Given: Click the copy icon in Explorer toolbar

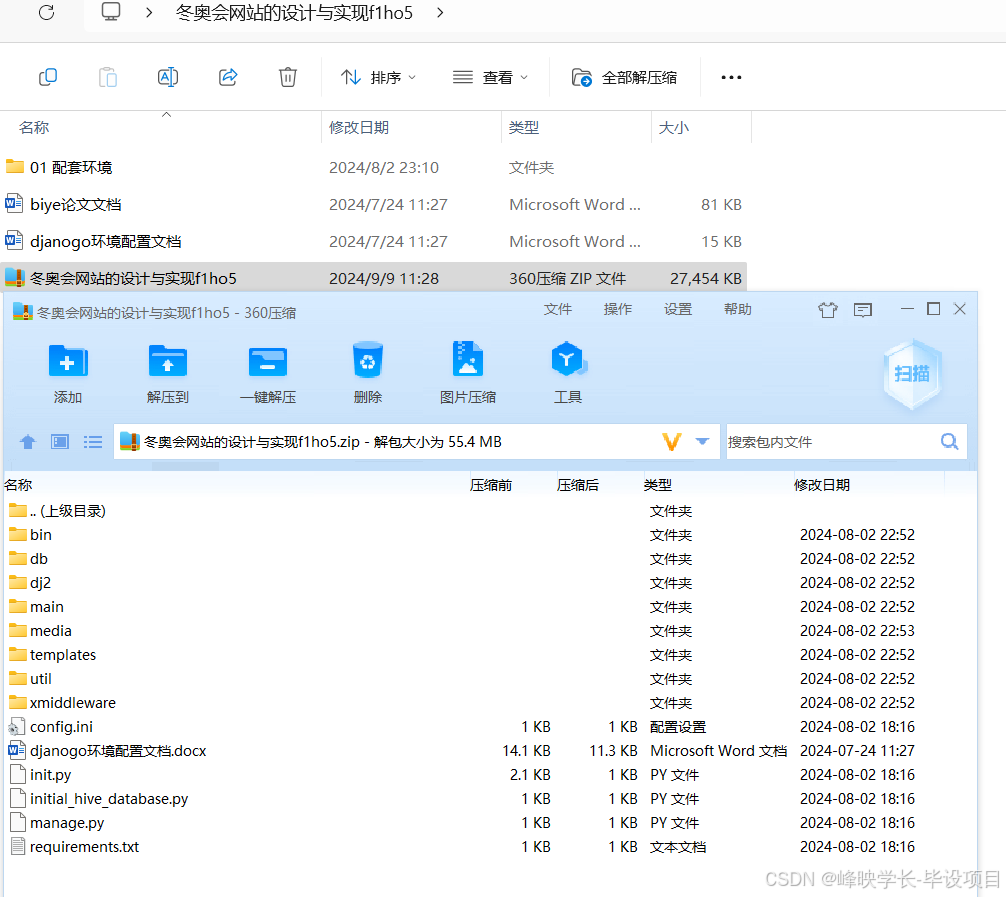Looking at the screenshot, I should tap(48, 76).
